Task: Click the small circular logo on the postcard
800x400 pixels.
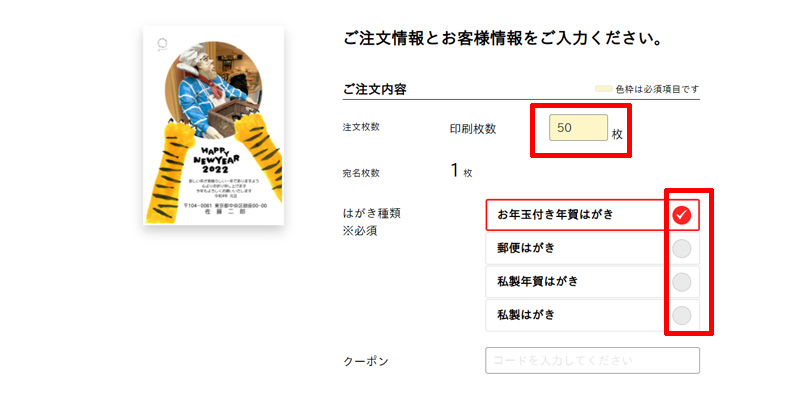Action: pyautogui.click(x=162, y=44)
